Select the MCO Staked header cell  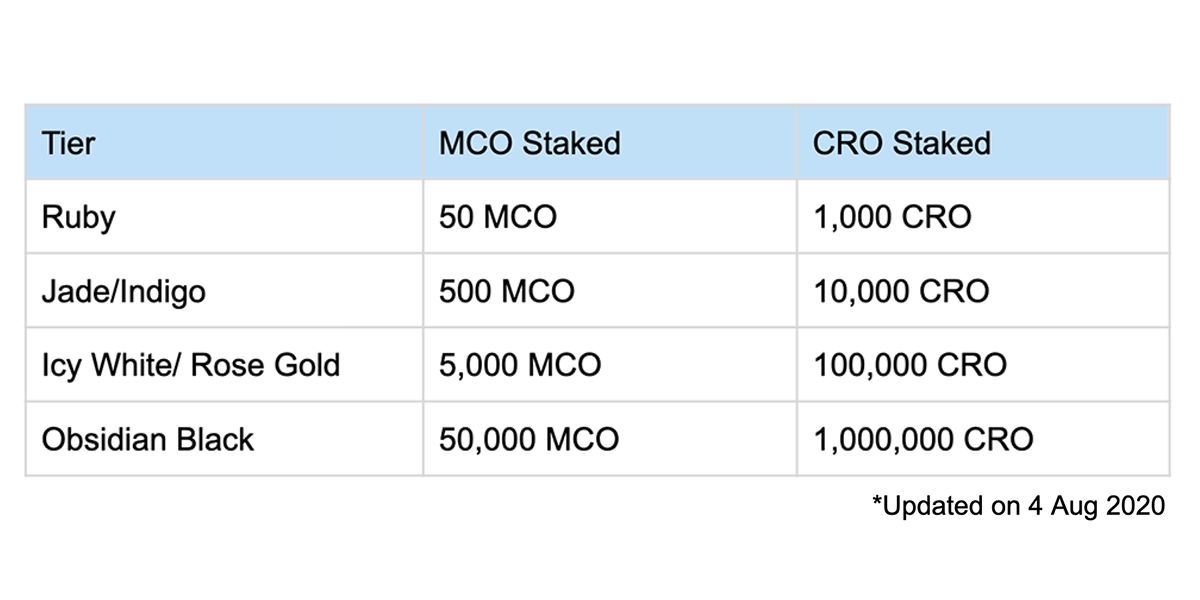(x=530, y=143)
